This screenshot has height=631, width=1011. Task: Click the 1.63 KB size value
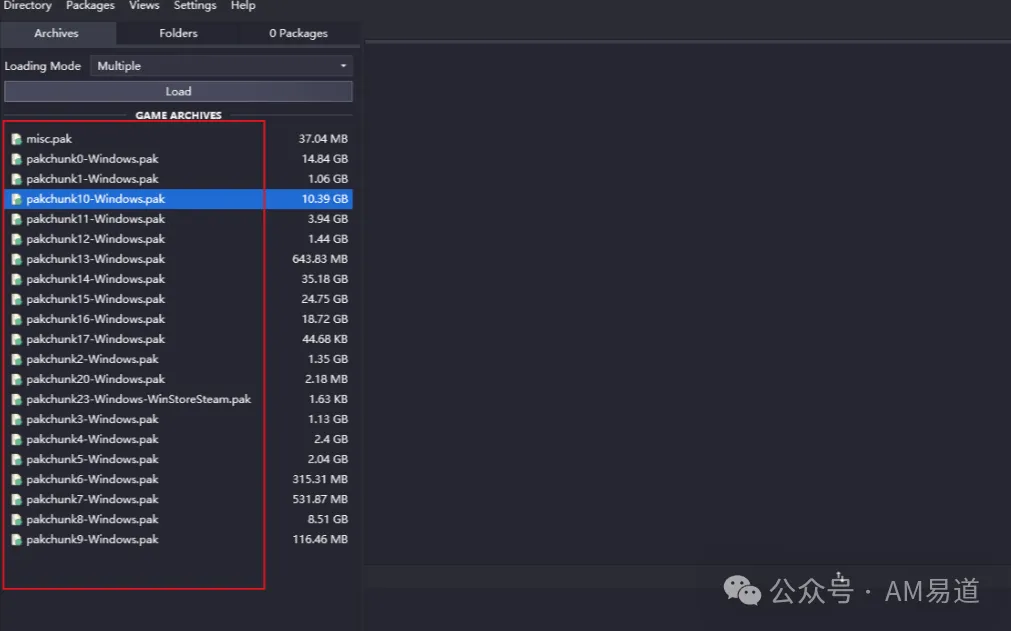click(x=328, y=400)
